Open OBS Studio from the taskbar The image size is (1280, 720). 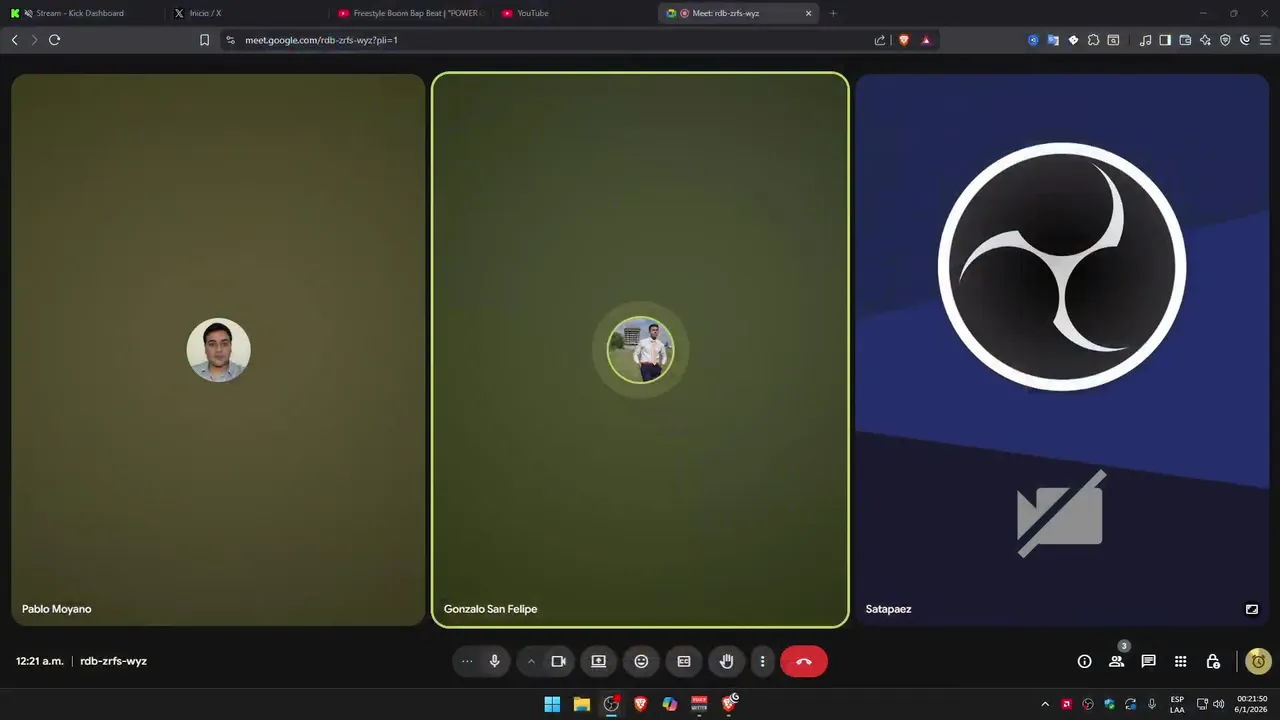click(x=611, y=704)
